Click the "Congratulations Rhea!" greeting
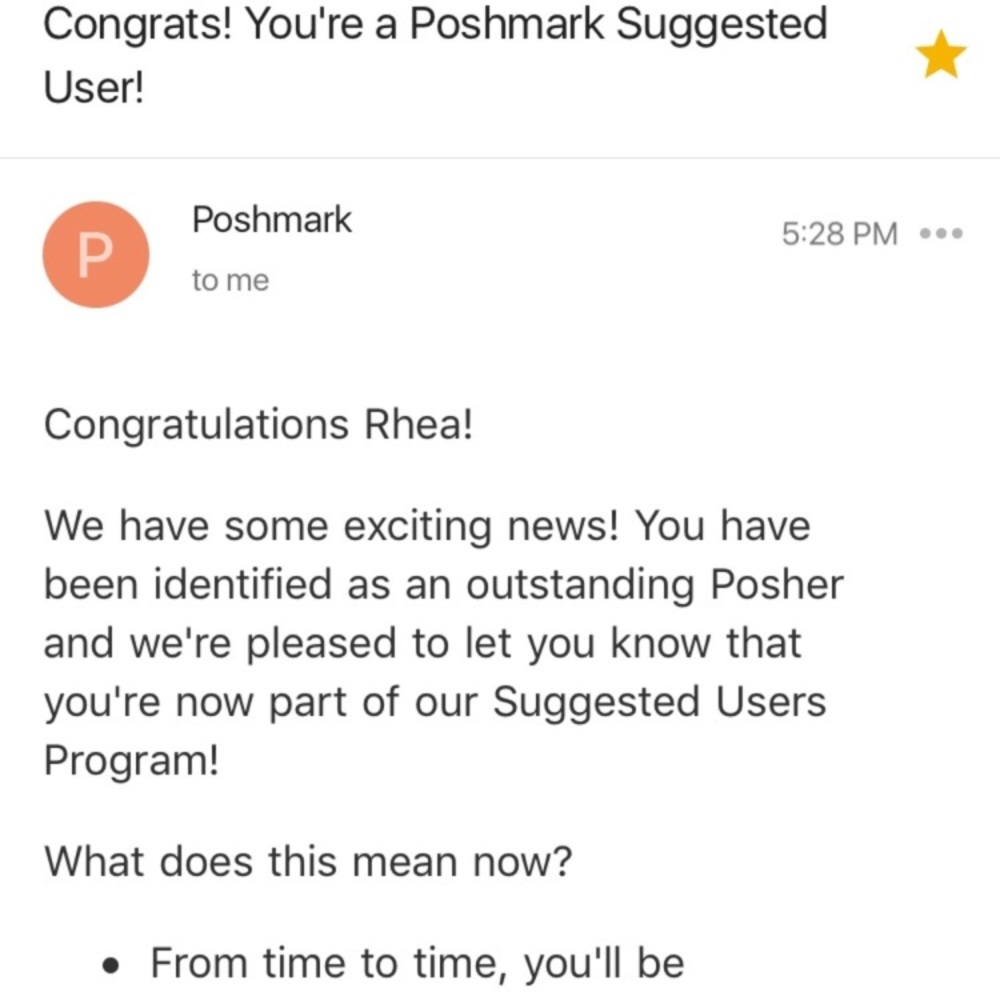The height and width of the screenshot is (1000, 1000). click(x=257, y=426)
